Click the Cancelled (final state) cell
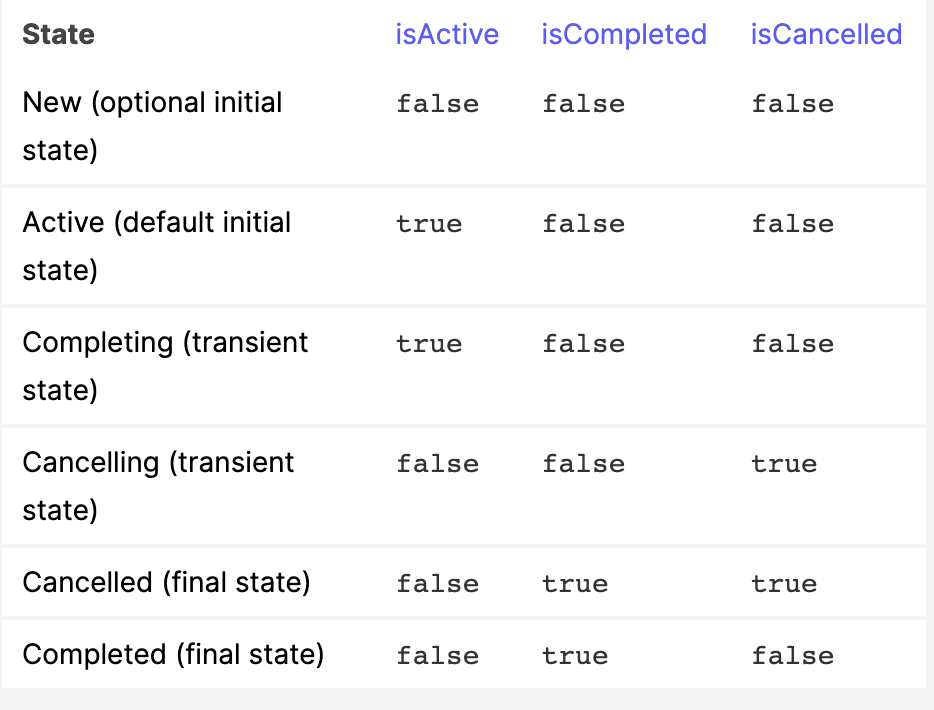The image size is (934, 710). coord(166,582)
